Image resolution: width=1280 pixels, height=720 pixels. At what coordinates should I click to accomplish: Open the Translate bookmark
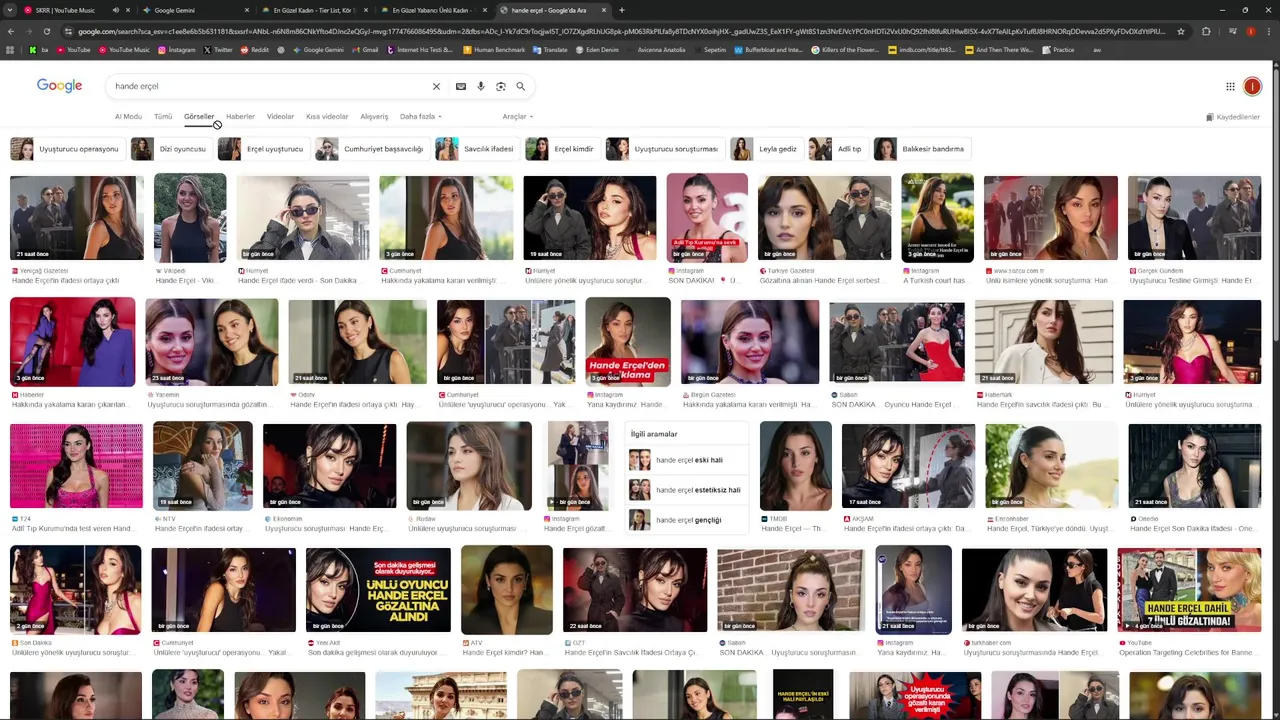[x=549, y=50]
